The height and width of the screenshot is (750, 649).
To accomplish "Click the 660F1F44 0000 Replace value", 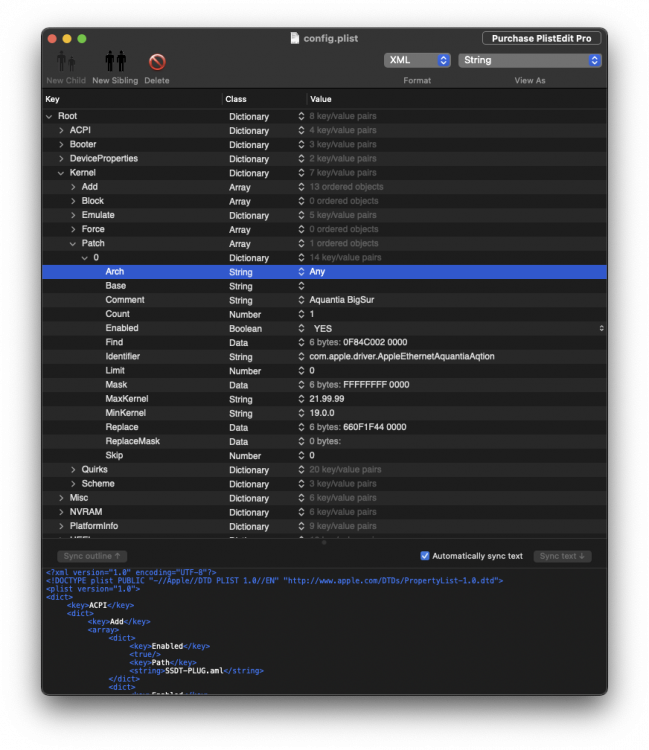I will coord(374,427).
